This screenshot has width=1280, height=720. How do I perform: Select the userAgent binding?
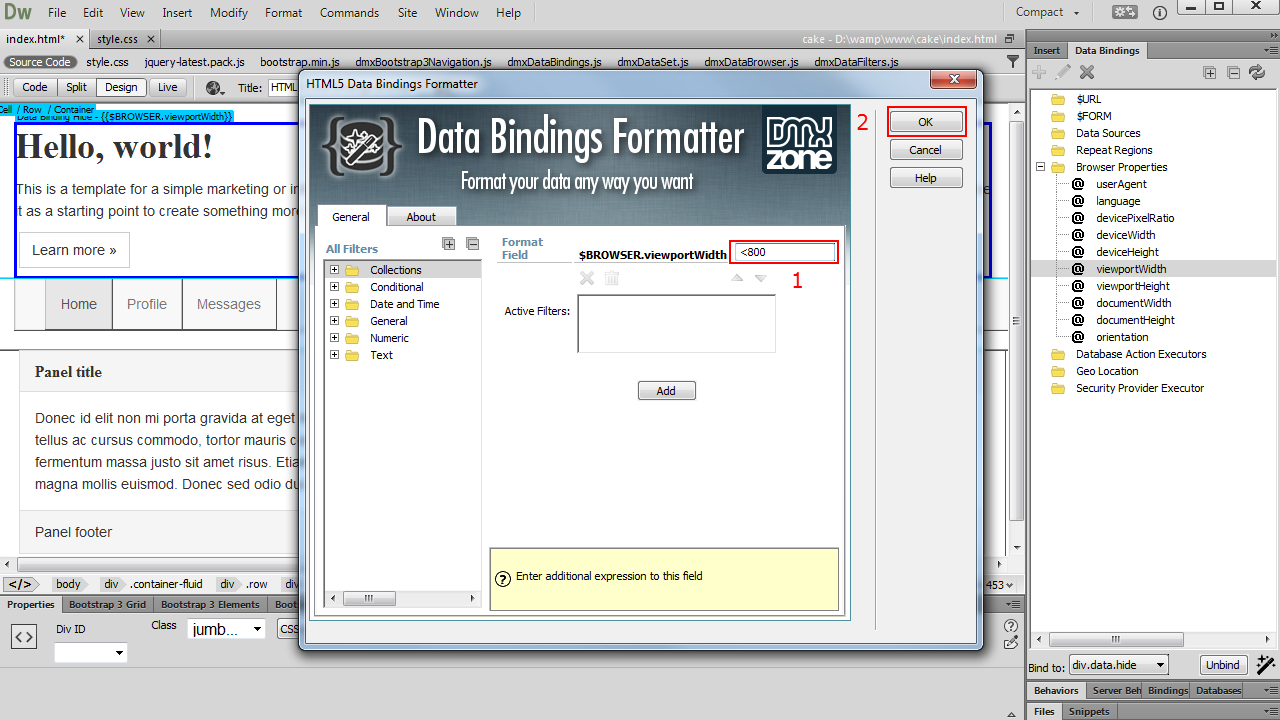[x=1121, y=184]
